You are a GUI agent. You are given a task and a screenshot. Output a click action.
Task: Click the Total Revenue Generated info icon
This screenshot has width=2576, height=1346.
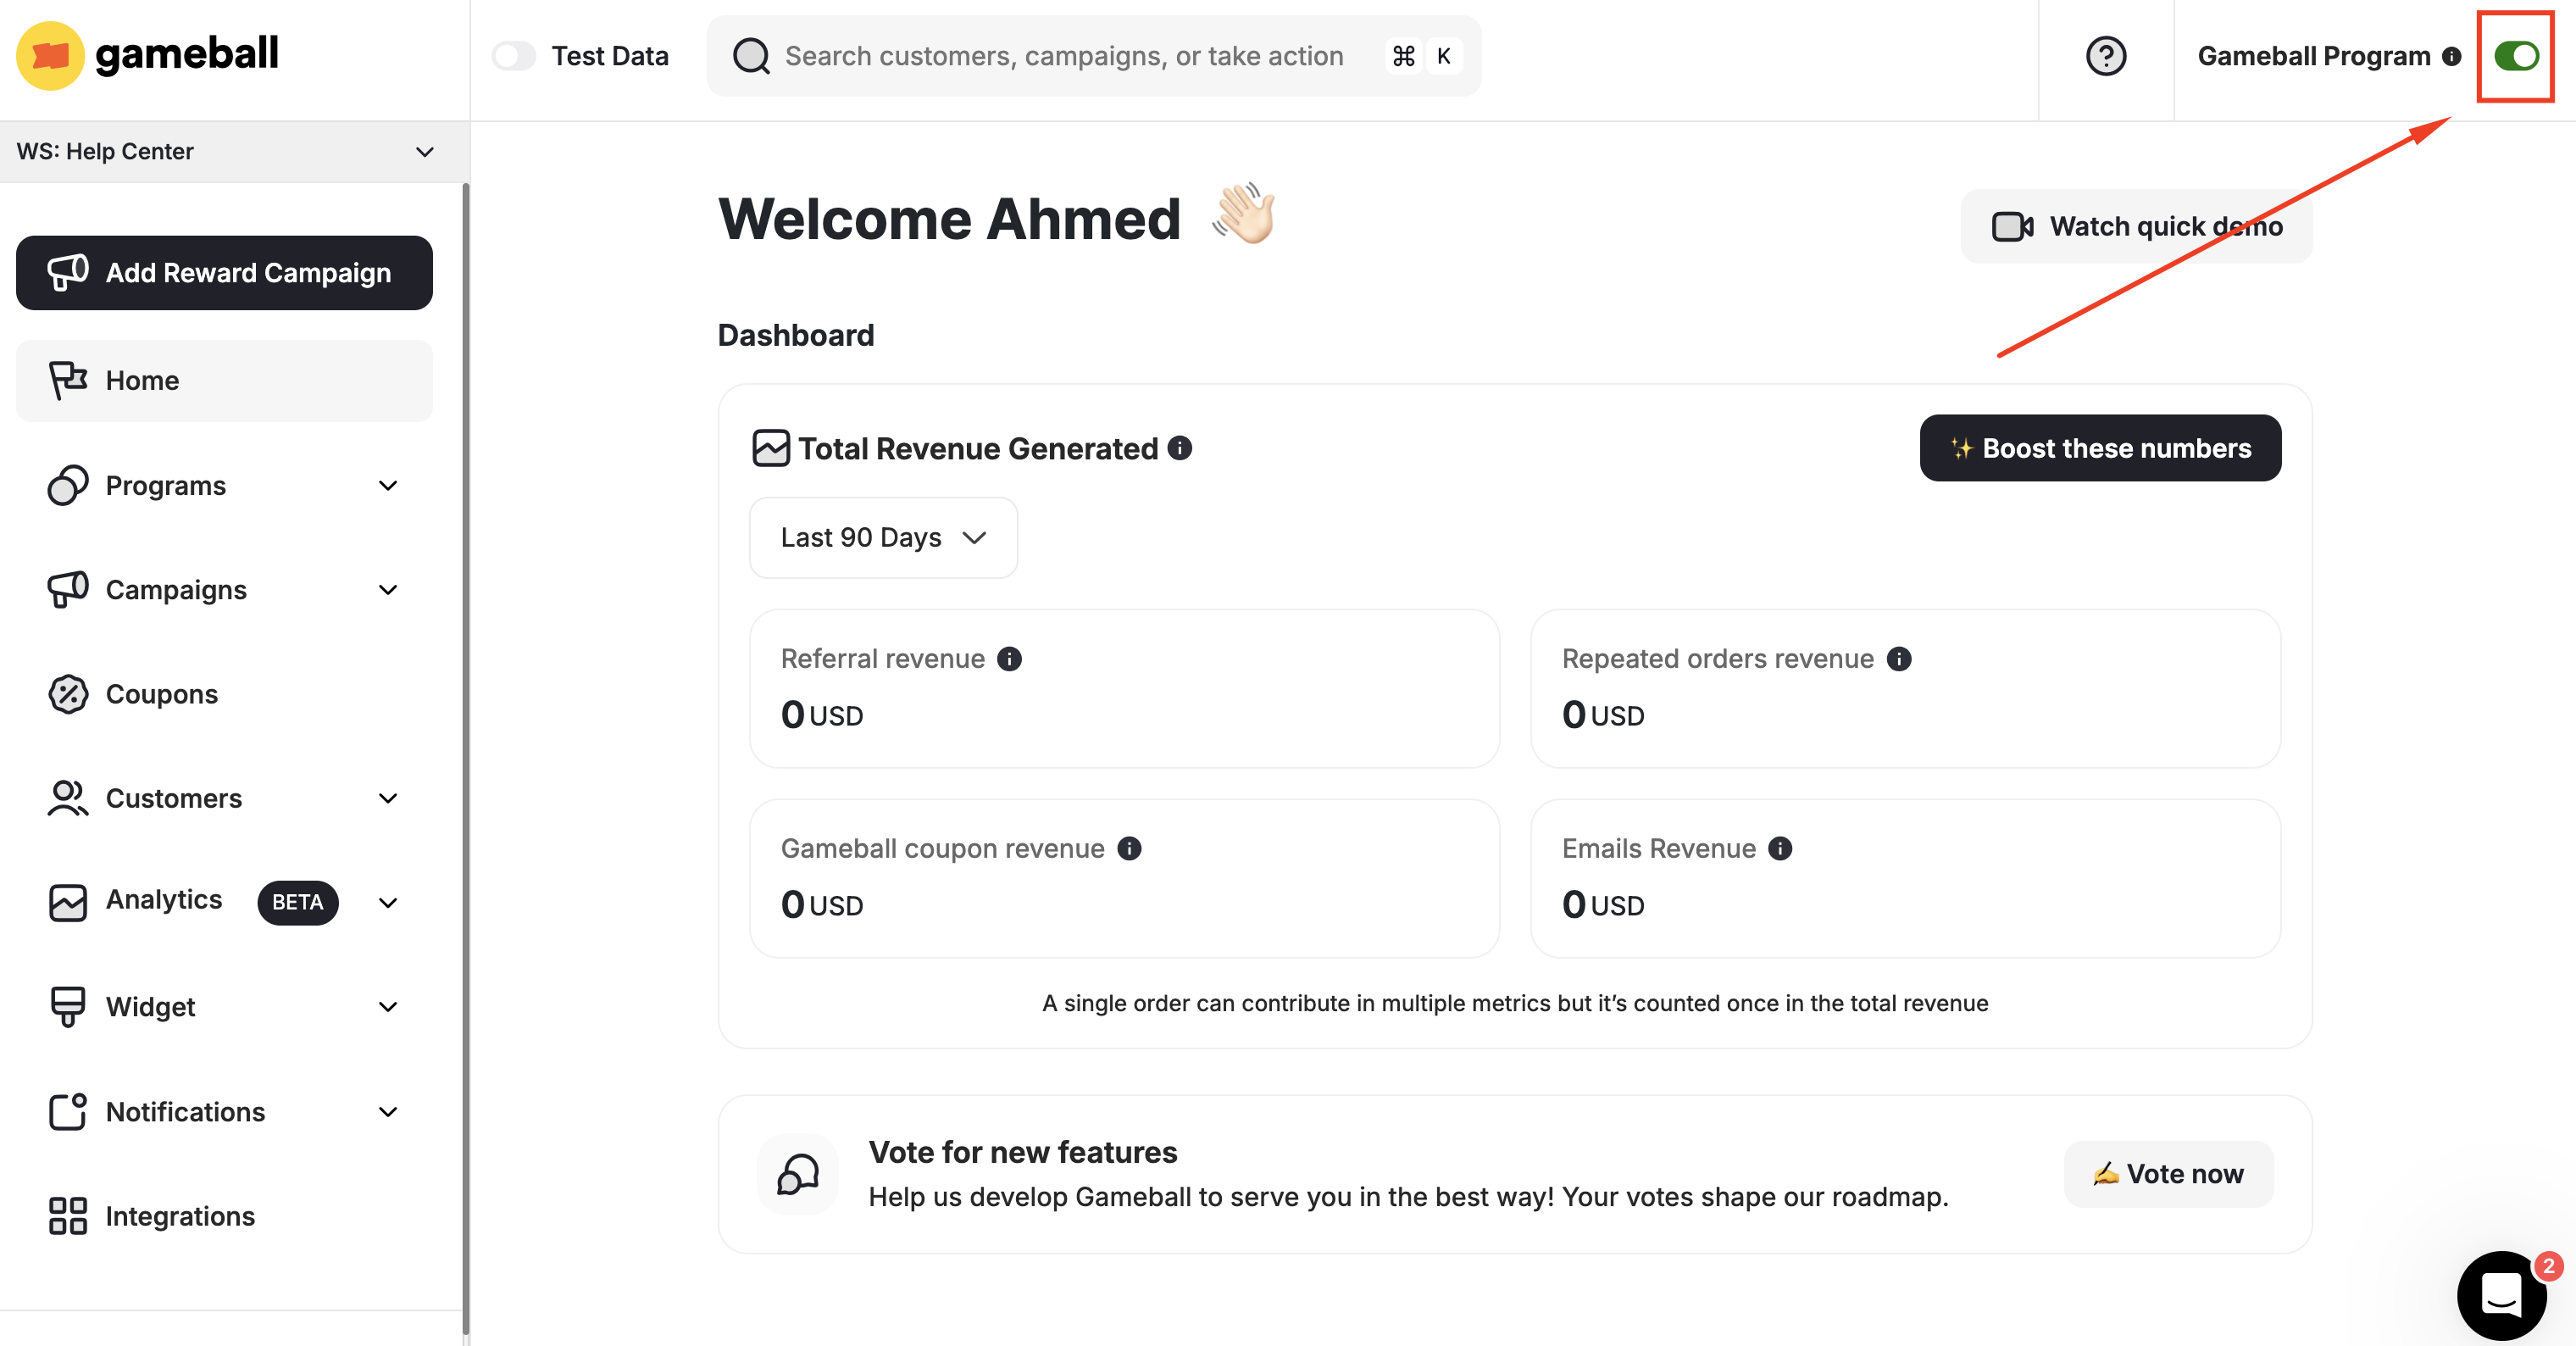tap(1180, 449)
